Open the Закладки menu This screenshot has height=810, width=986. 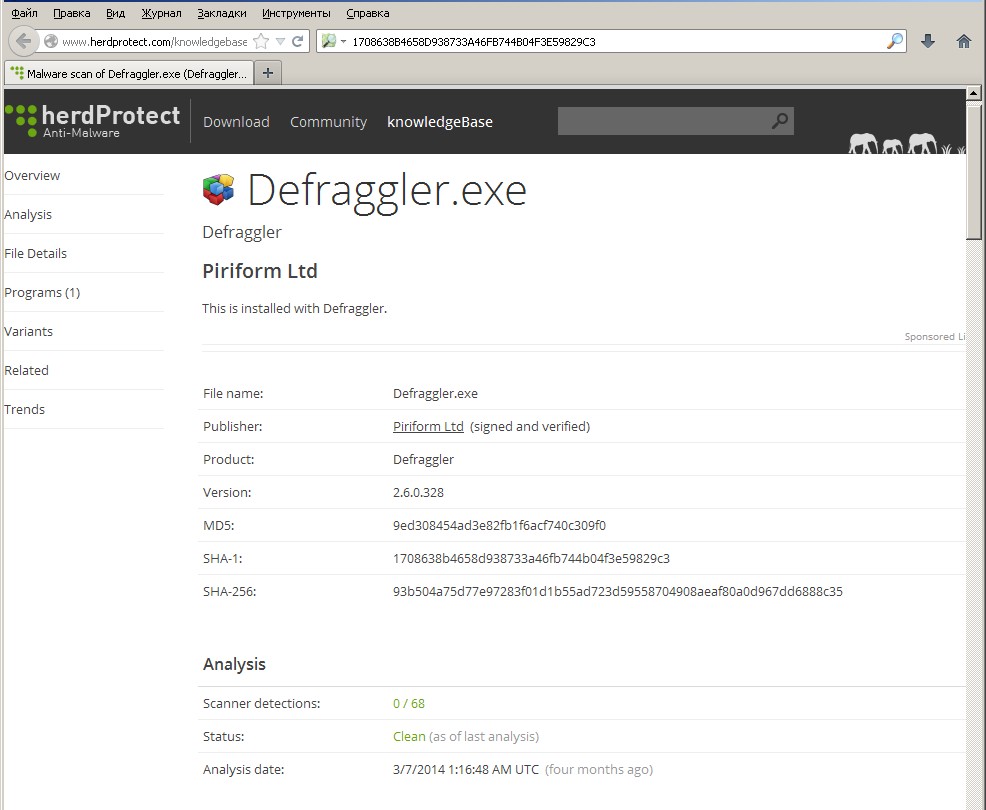pyautogui.click(x=221, y=13)
